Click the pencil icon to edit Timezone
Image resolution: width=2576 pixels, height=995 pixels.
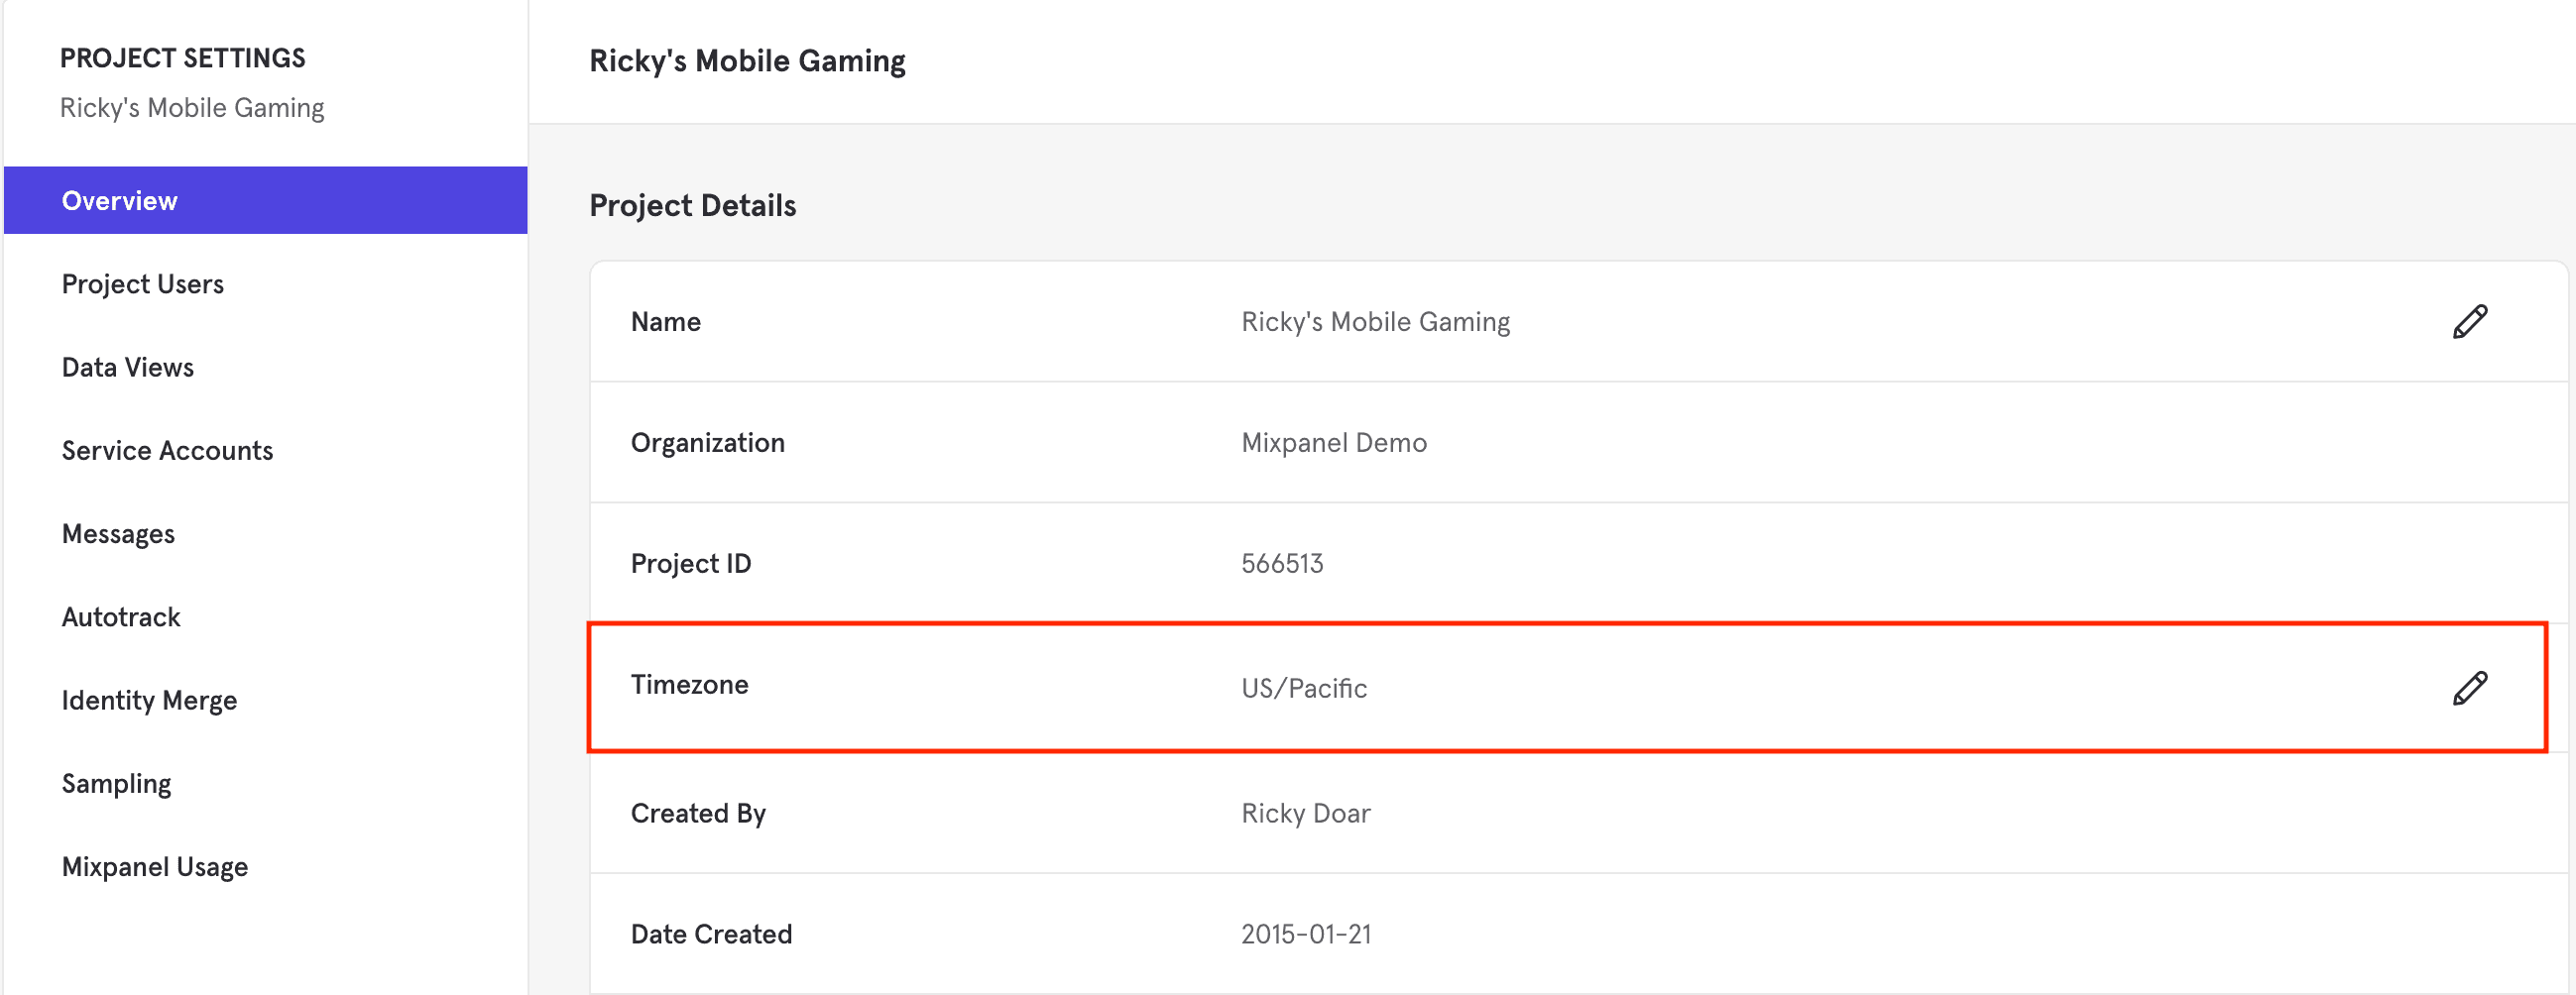pos(2469,688)
